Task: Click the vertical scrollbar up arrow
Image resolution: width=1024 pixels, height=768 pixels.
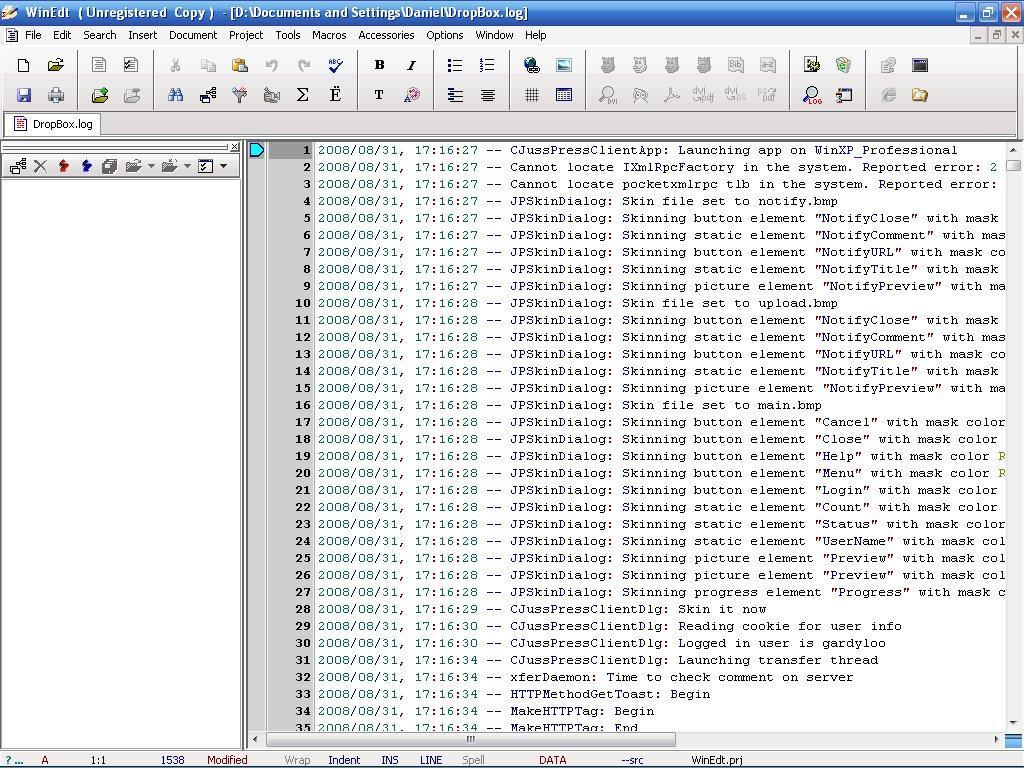Action: click(x=1013, y=150)
